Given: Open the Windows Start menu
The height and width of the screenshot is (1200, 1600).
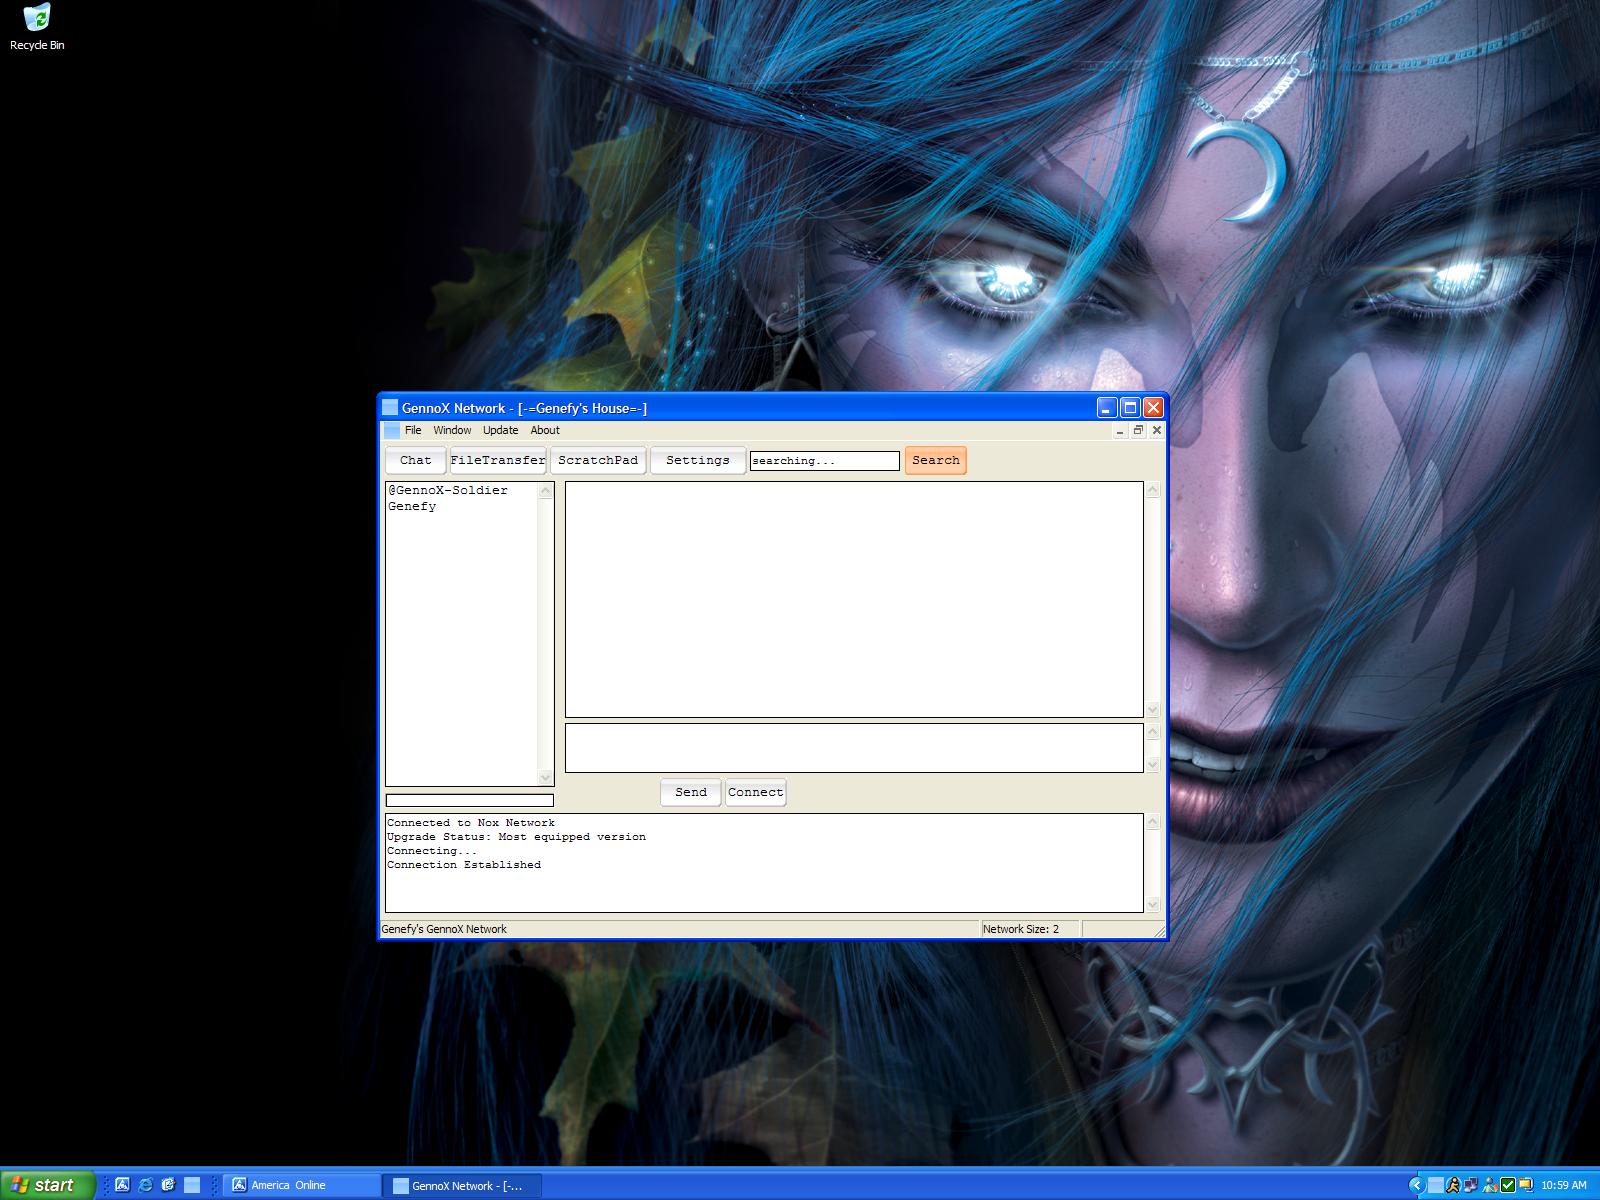Looking at the screenshot, I should coord(48,1185).
